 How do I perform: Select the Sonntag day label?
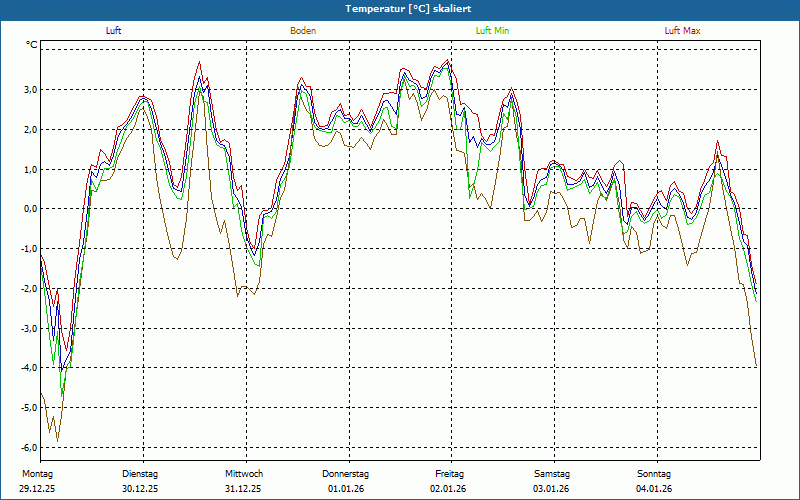click(654, 474)
